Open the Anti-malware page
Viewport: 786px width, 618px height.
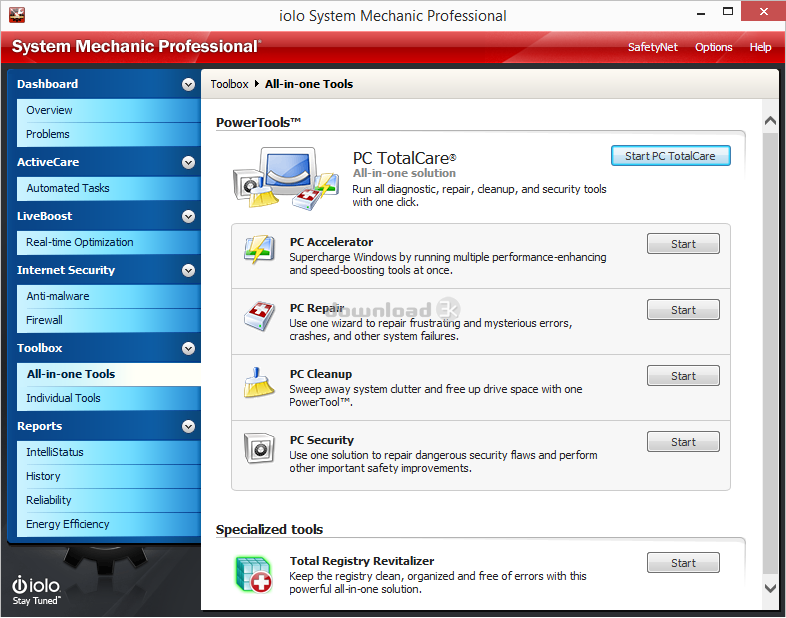[109, 296]
